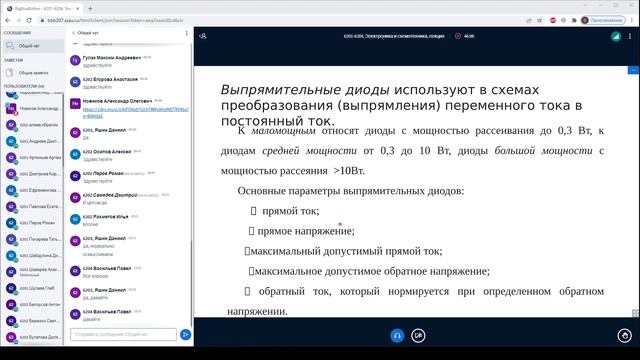The height and width of the screenshot is (360, 640).
Task: Open the BigBlueButton options three-dot menu
Action: coord(630,36)
